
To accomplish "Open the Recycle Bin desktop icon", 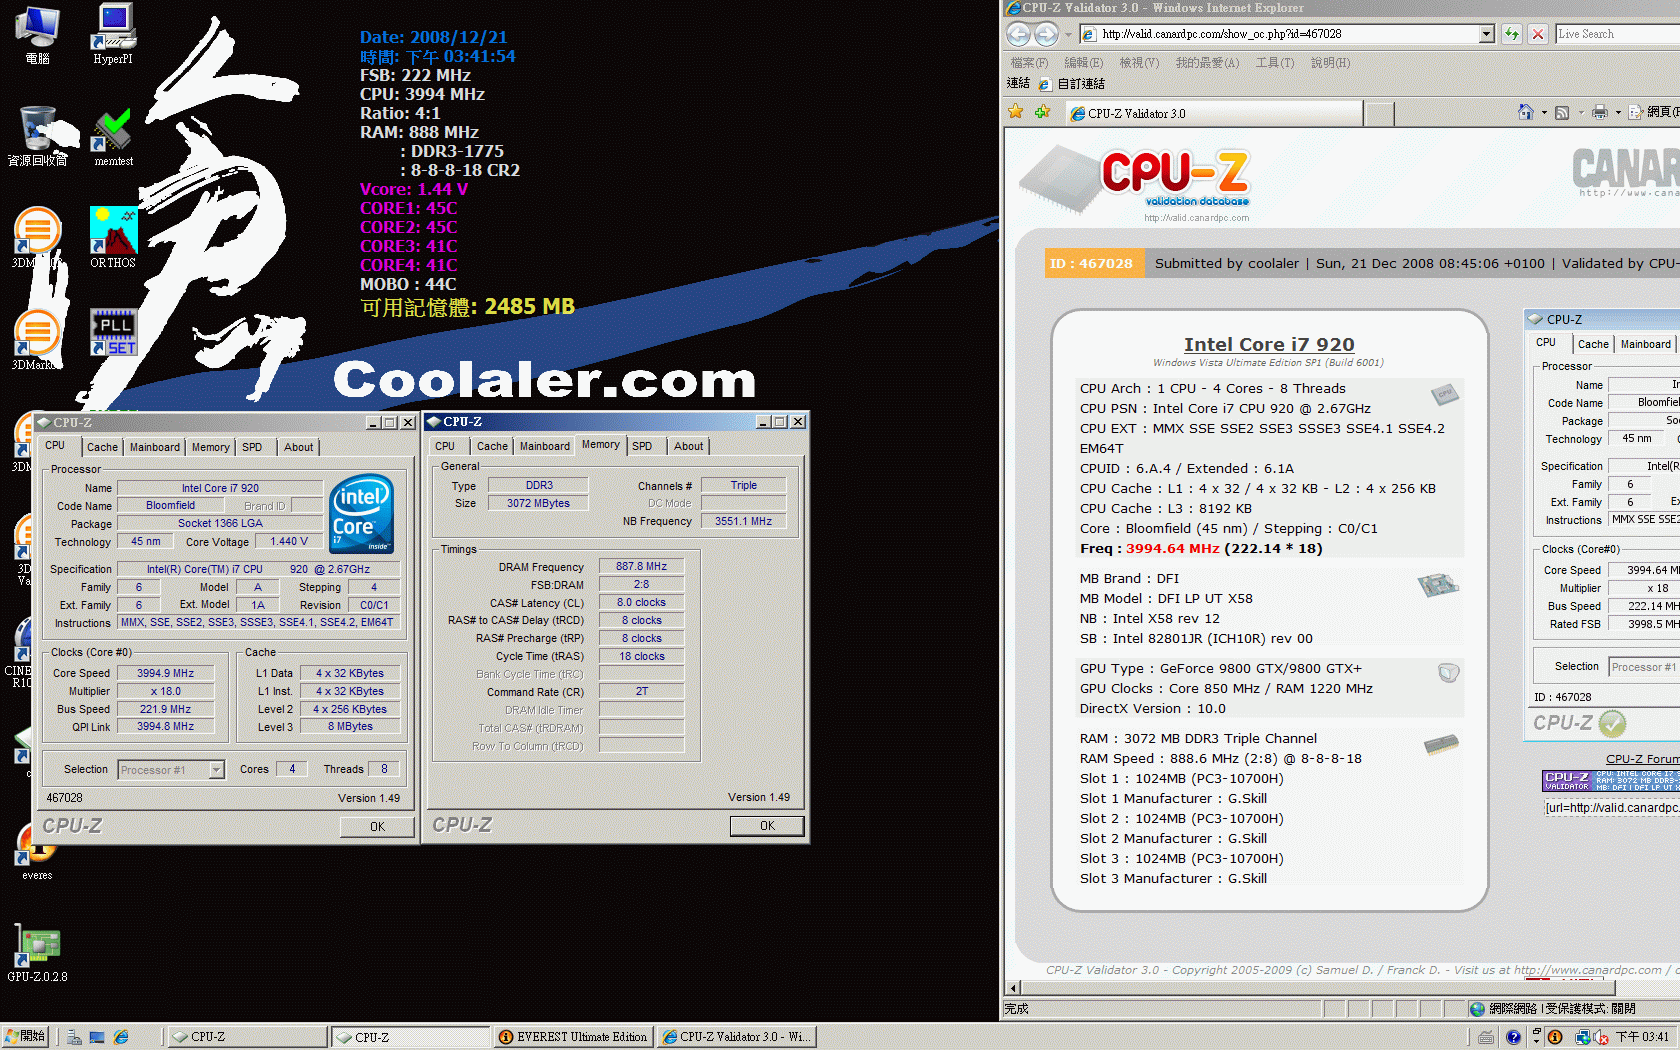I will [x=38, y=136].
